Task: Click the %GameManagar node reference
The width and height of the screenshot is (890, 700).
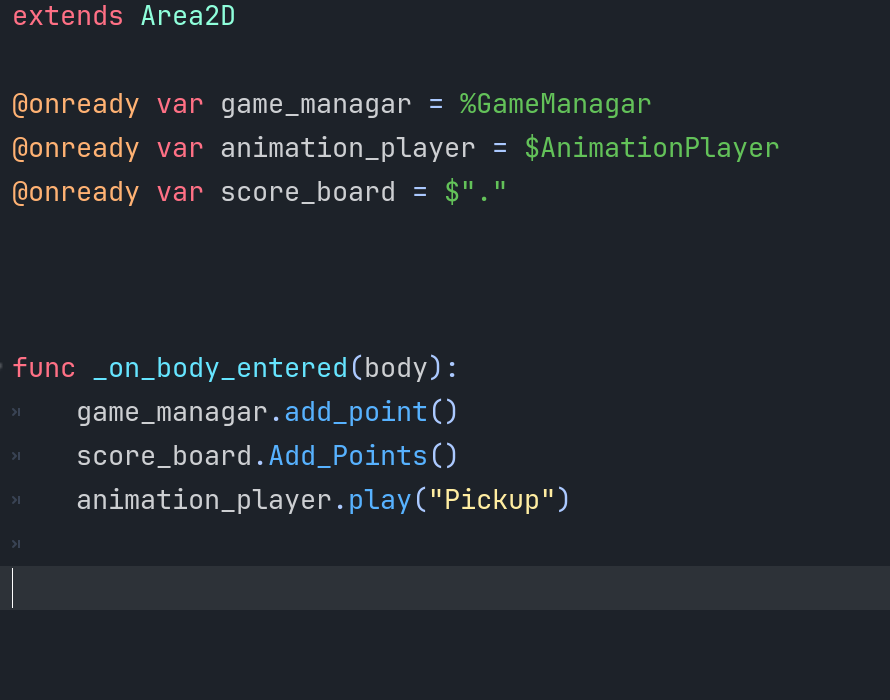Action: coord(555,104)
